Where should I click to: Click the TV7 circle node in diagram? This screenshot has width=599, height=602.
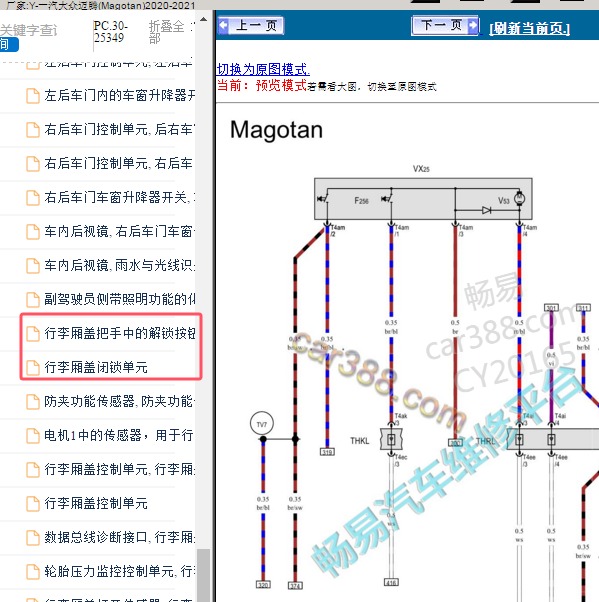pyautogui.click(x=262, y=424)
